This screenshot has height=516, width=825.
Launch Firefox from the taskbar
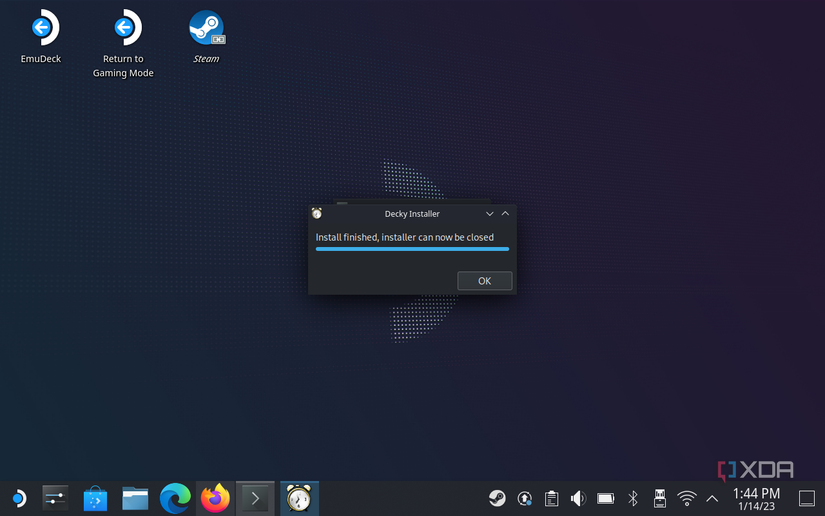pyautogui.click(x=215, y=498)
